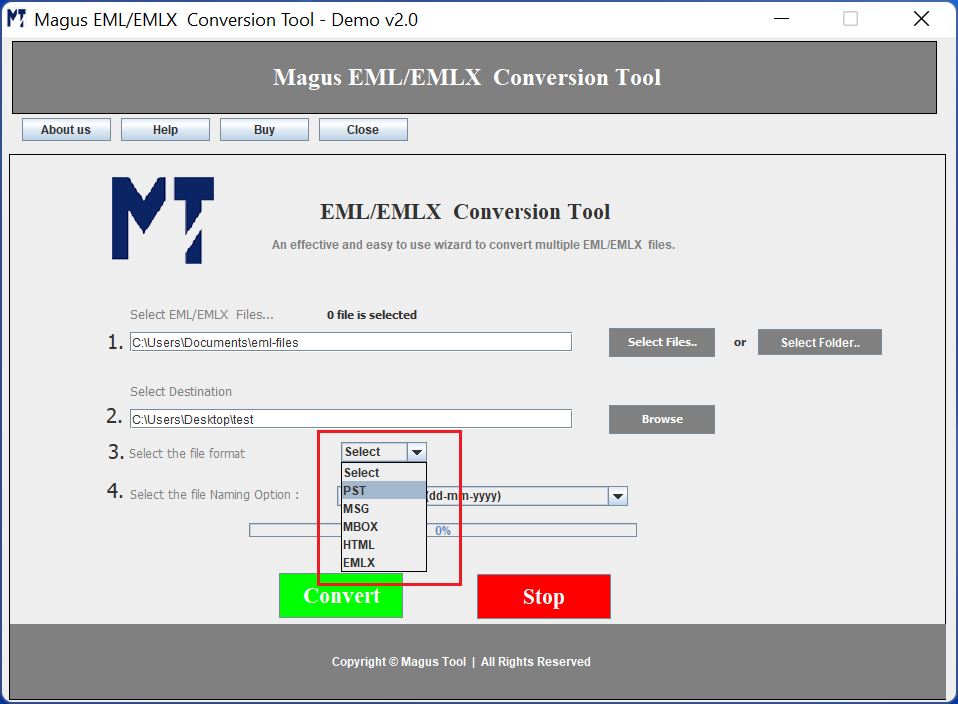Image resolution: width=958 pixels, height=704 pixels.
Task: Hit the red Stop button
Action: coord(543,597)
